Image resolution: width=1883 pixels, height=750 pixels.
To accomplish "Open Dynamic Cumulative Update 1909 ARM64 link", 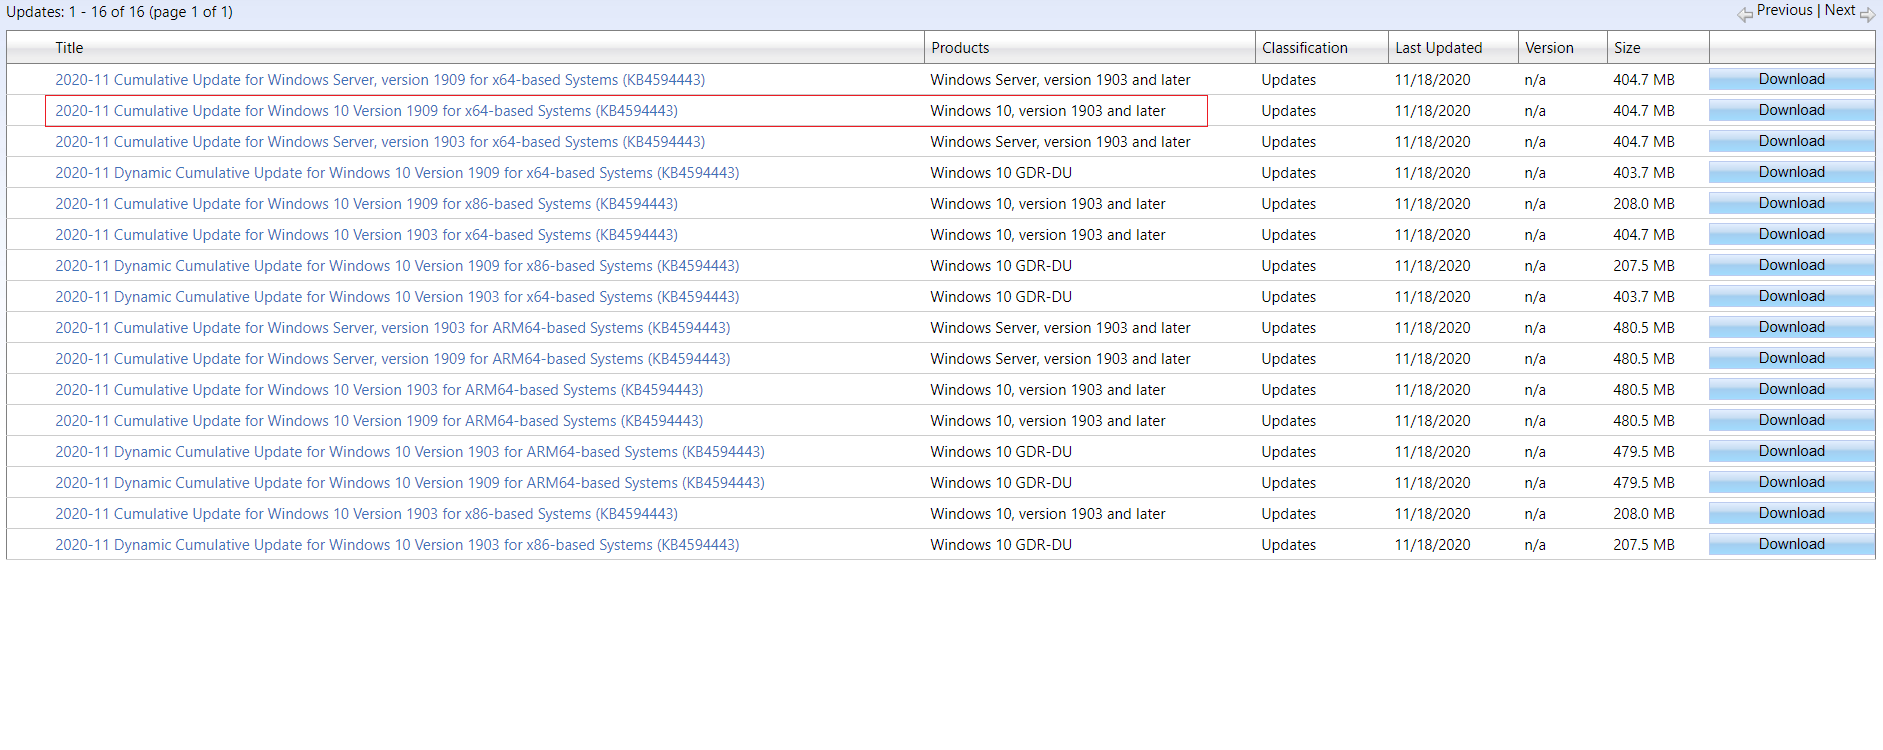I will click(x=410, y=483).
